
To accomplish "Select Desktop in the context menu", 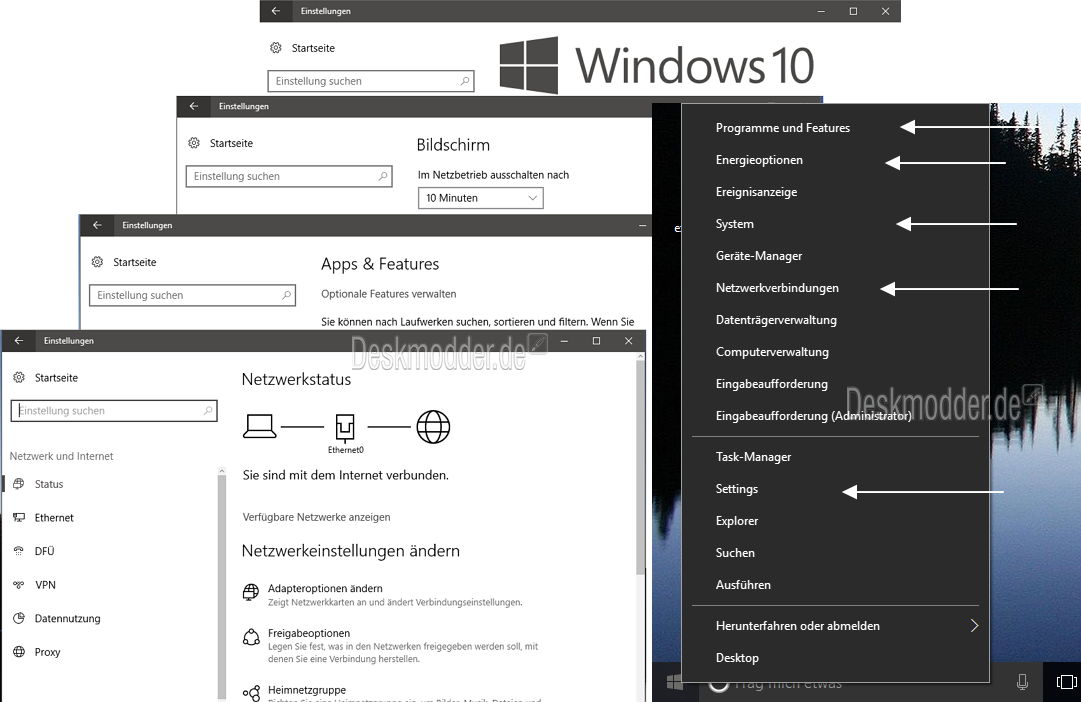I will 737,658.
